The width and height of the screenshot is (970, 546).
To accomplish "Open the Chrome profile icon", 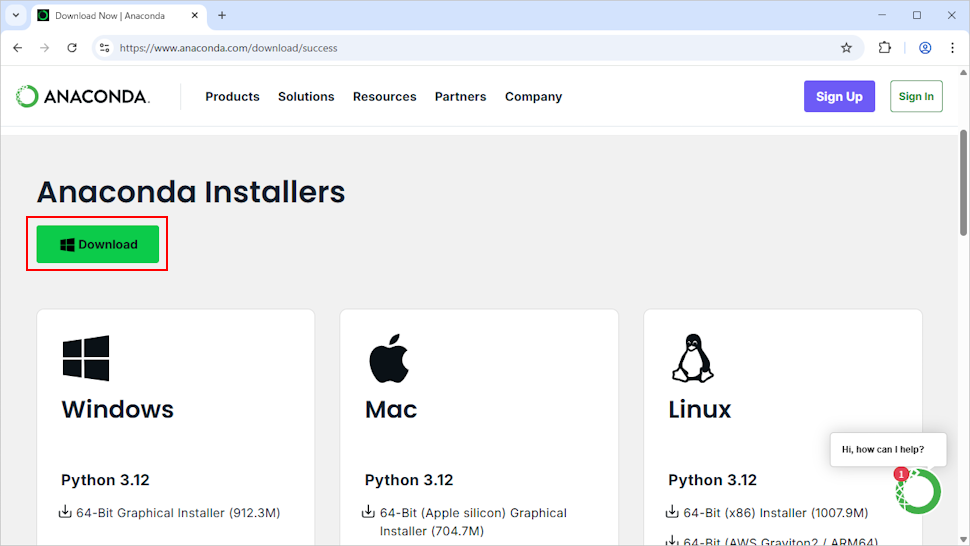I will tap(925, 48).
